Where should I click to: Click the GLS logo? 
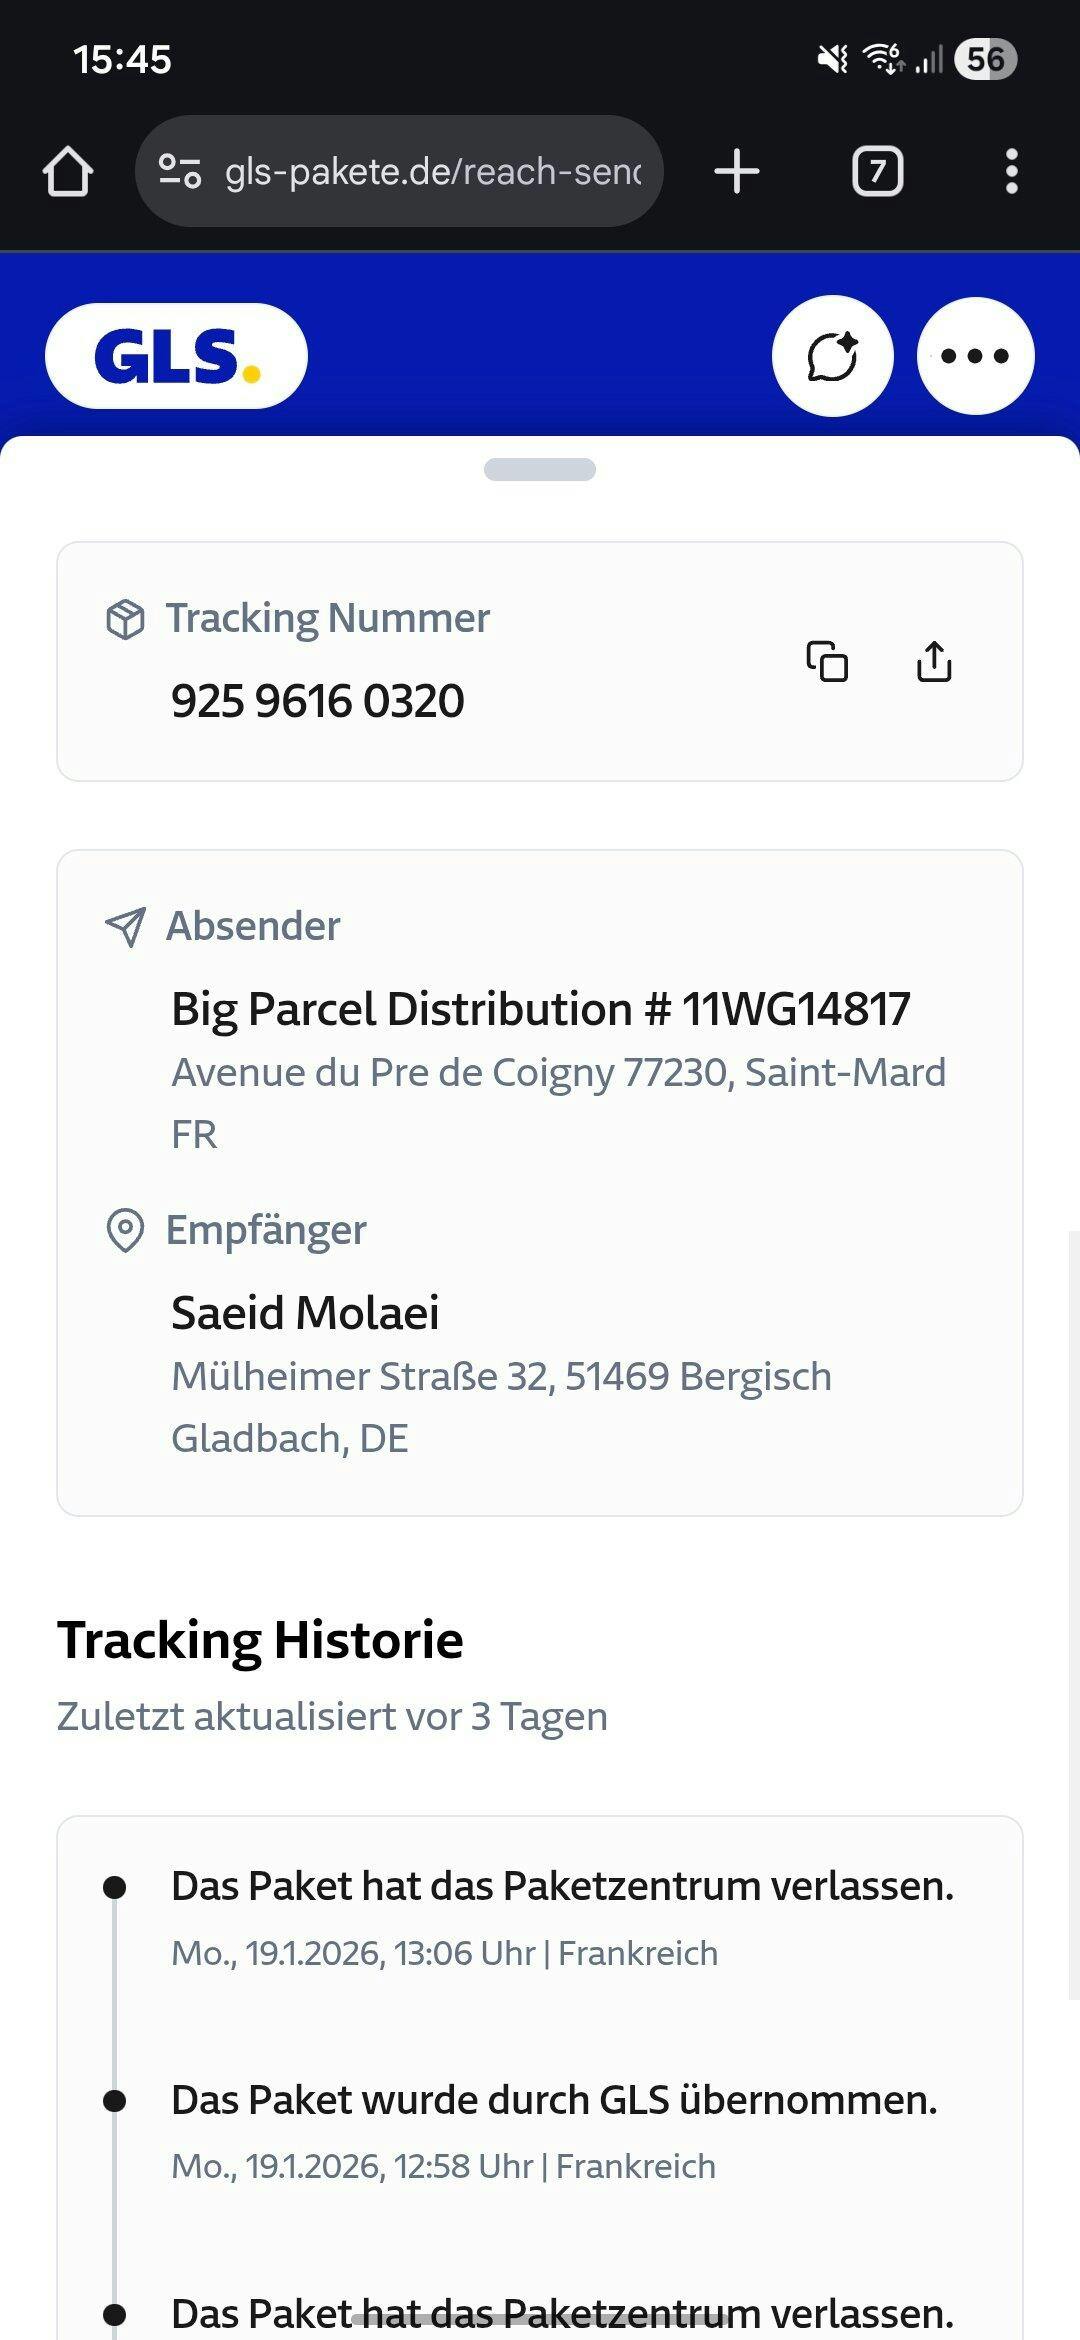tap(176, 356)
